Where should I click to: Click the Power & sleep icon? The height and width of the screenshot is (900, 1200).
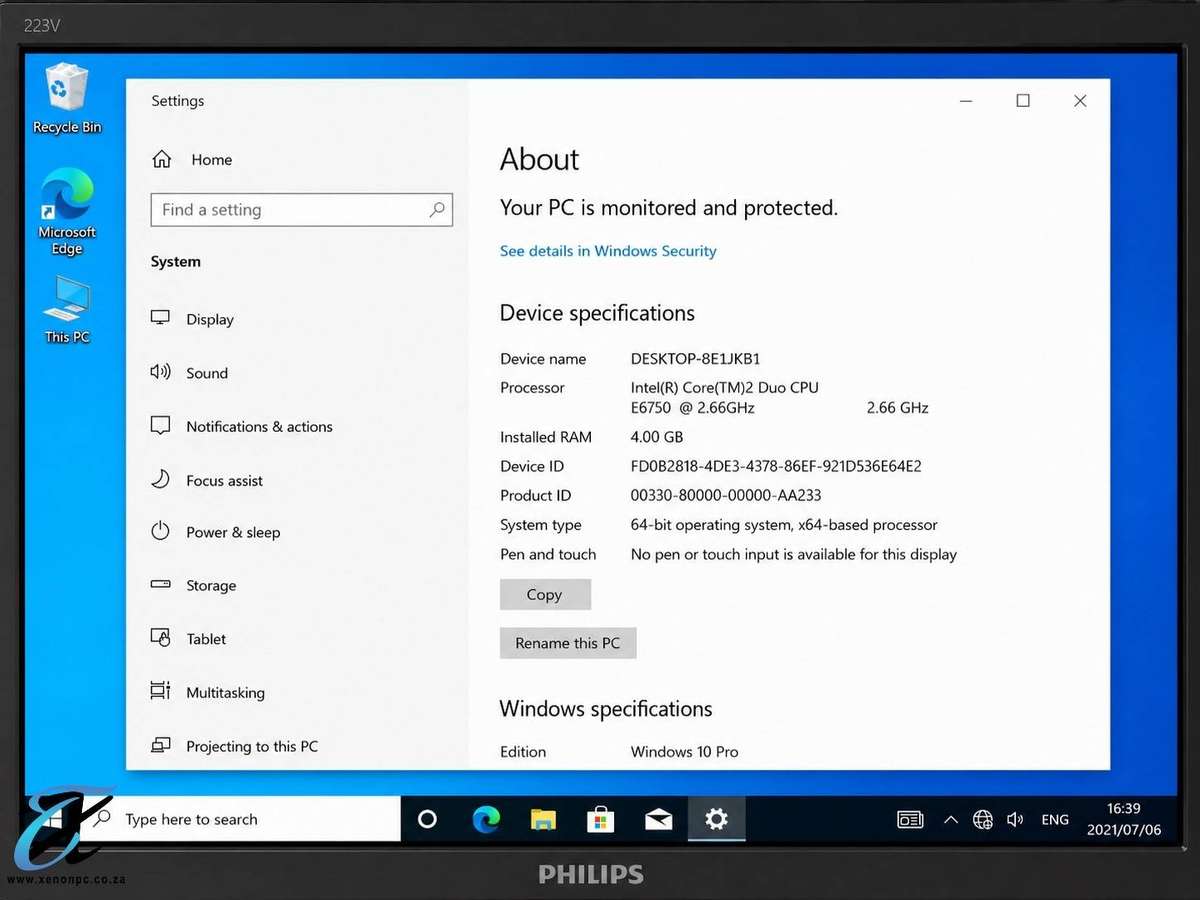pos(160,531)
